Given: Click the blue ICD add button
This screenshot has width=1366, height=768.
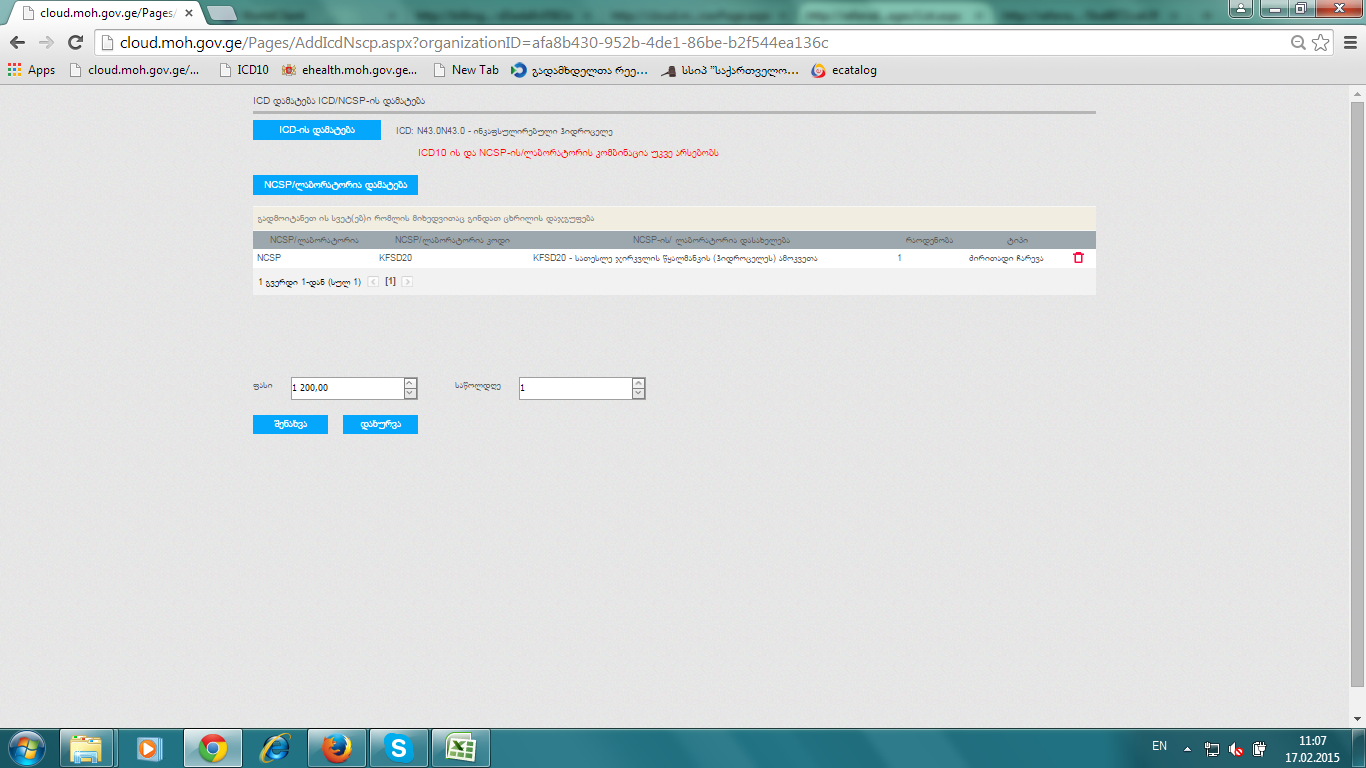Looking at the screenshot, I should pos(316,130).
